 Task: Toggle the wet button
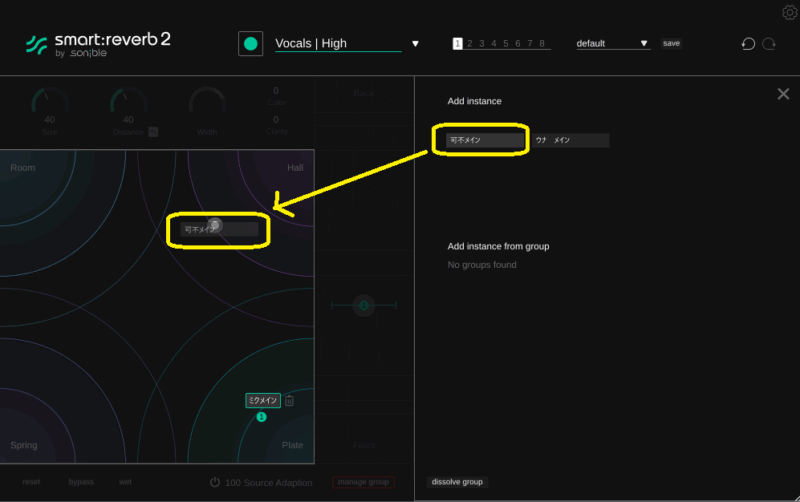[125, 482]
